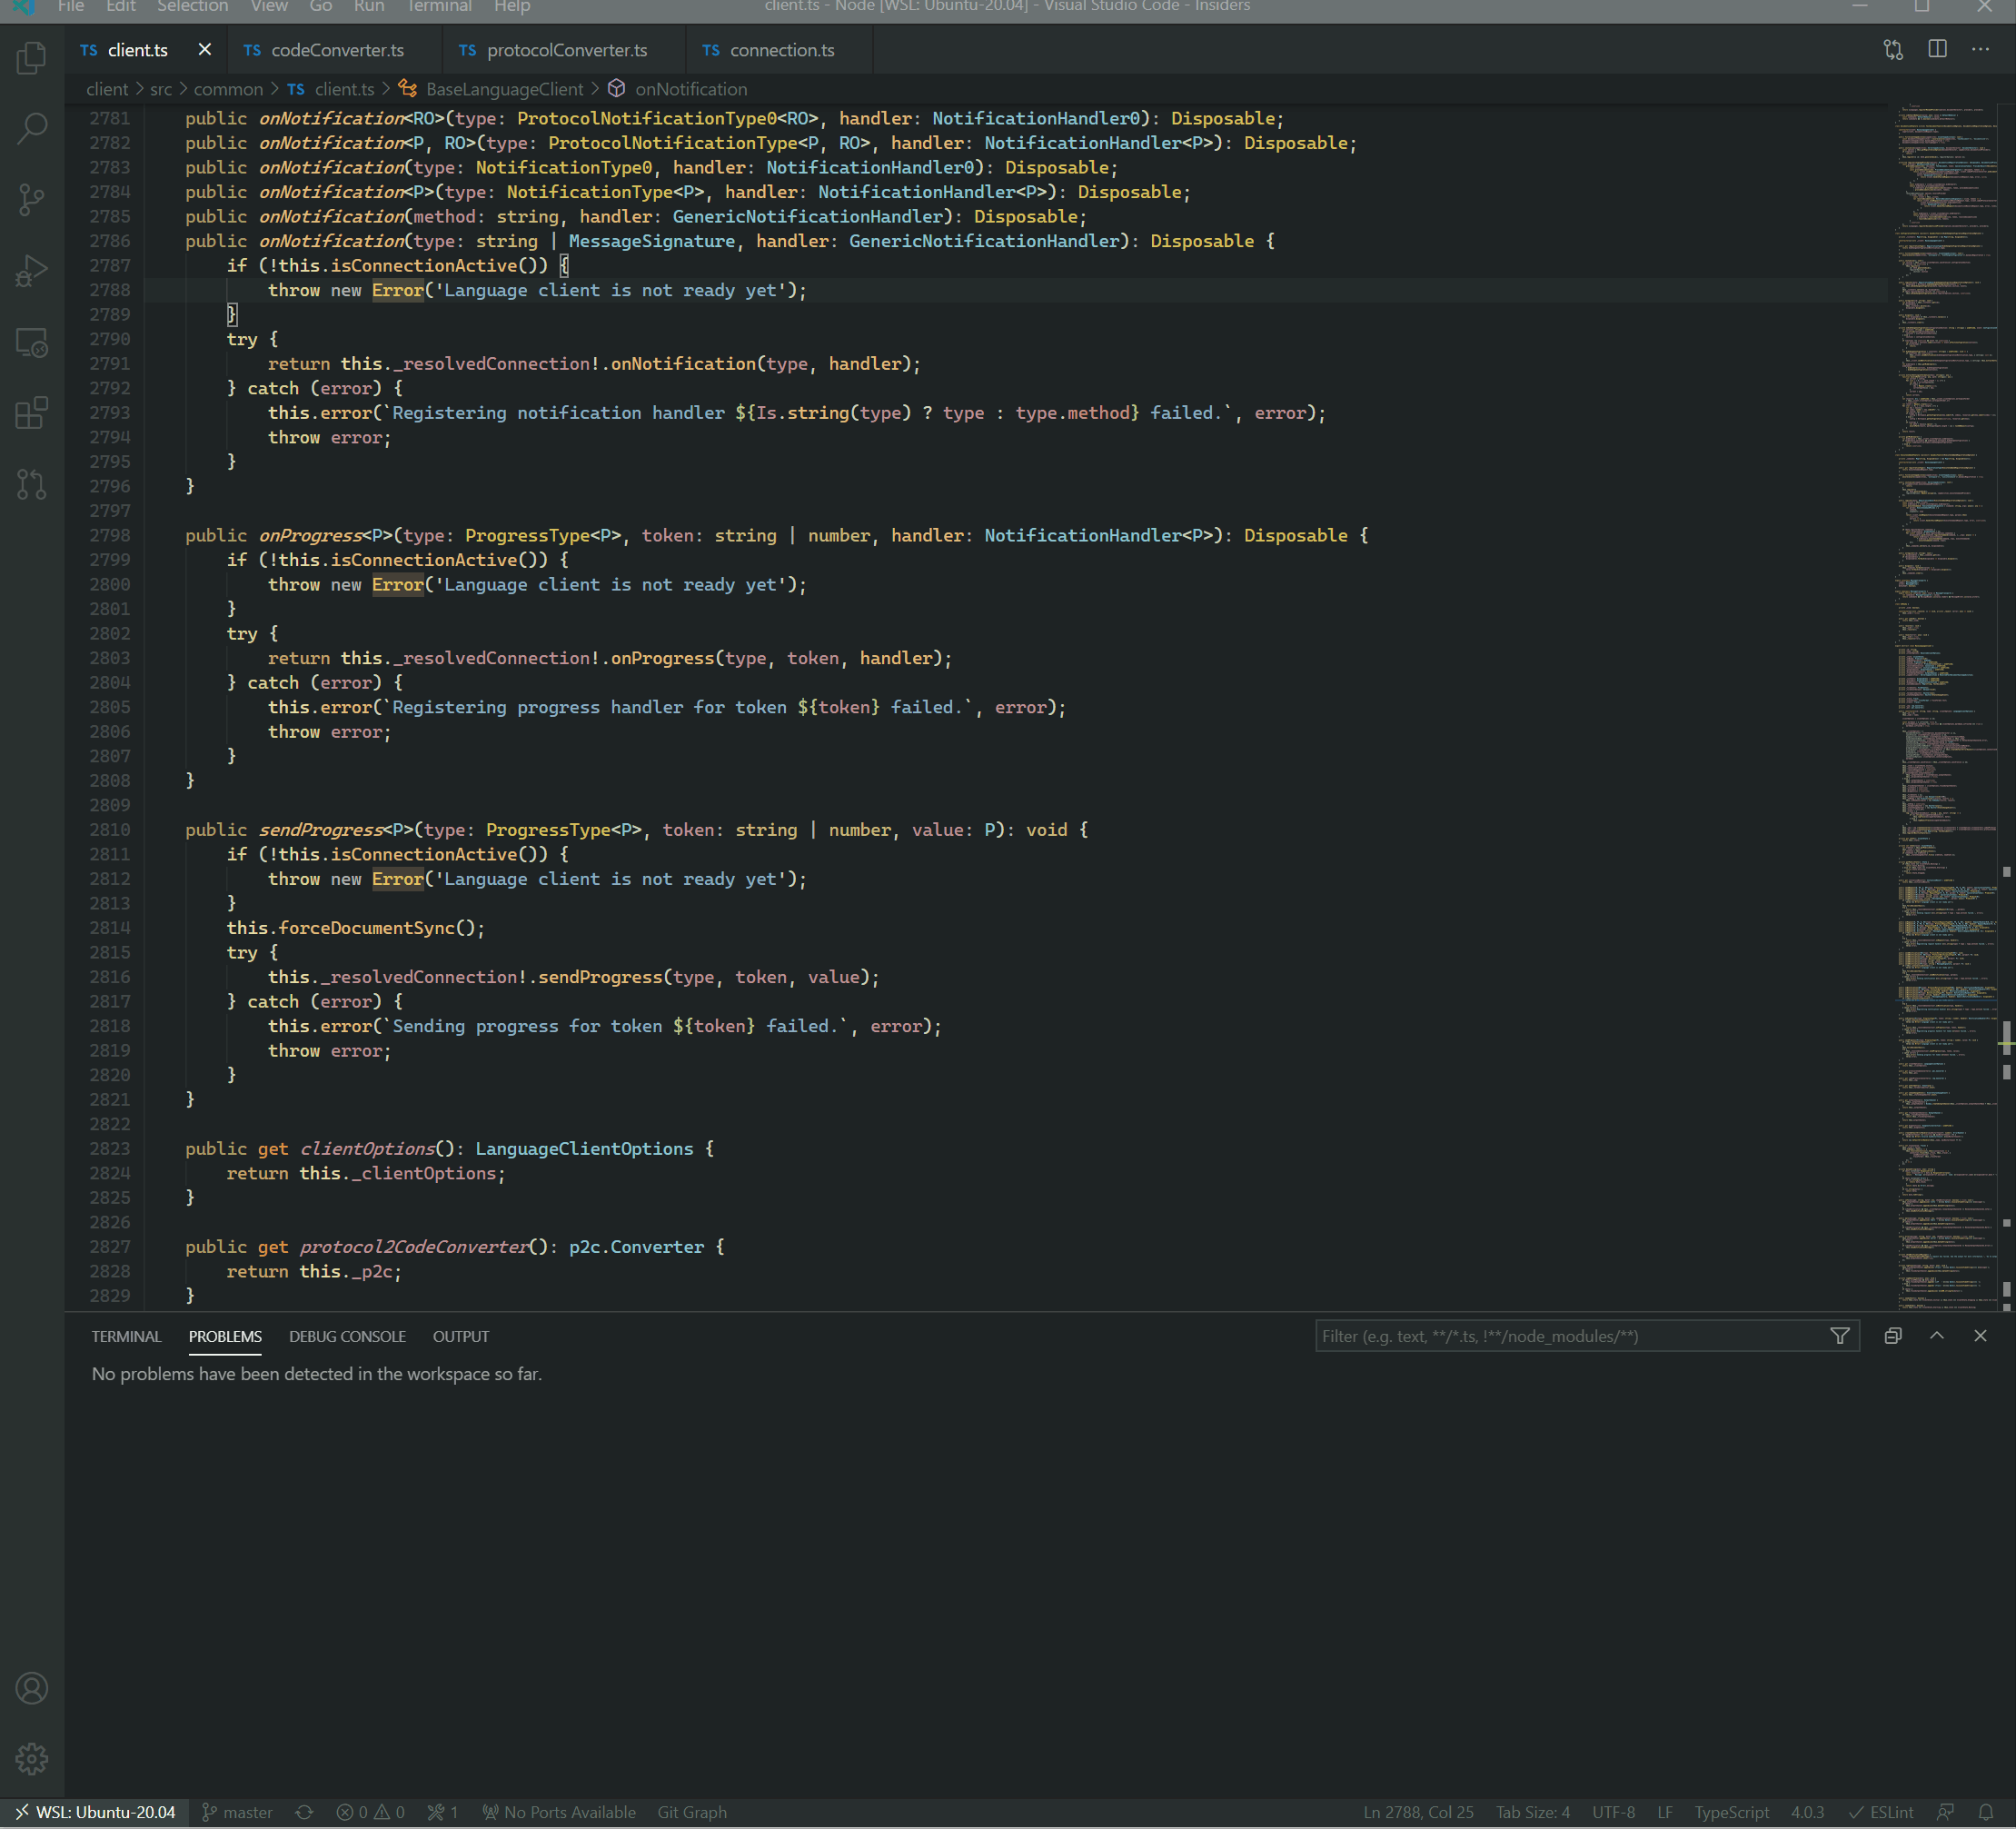The width and height of the screenshot is (2016, 1829).
Task: Collapse all problems in the panel
Action: [1893, 1336]
